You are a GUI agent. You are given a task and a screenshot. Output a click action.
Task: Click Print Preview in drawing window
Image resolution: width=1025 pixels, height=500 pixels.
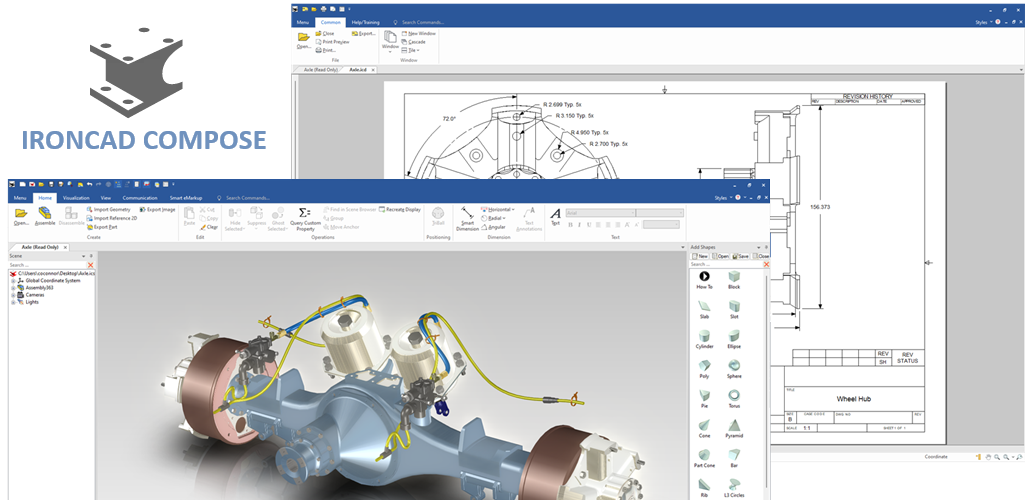coord(332,42)
